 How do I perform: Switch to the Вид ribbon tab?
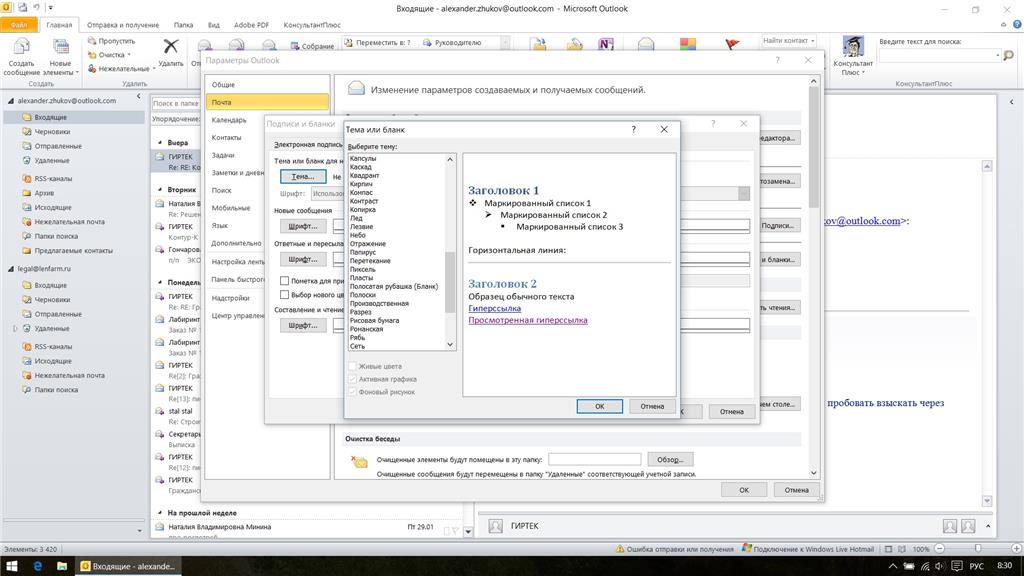[x=214, y=25]
